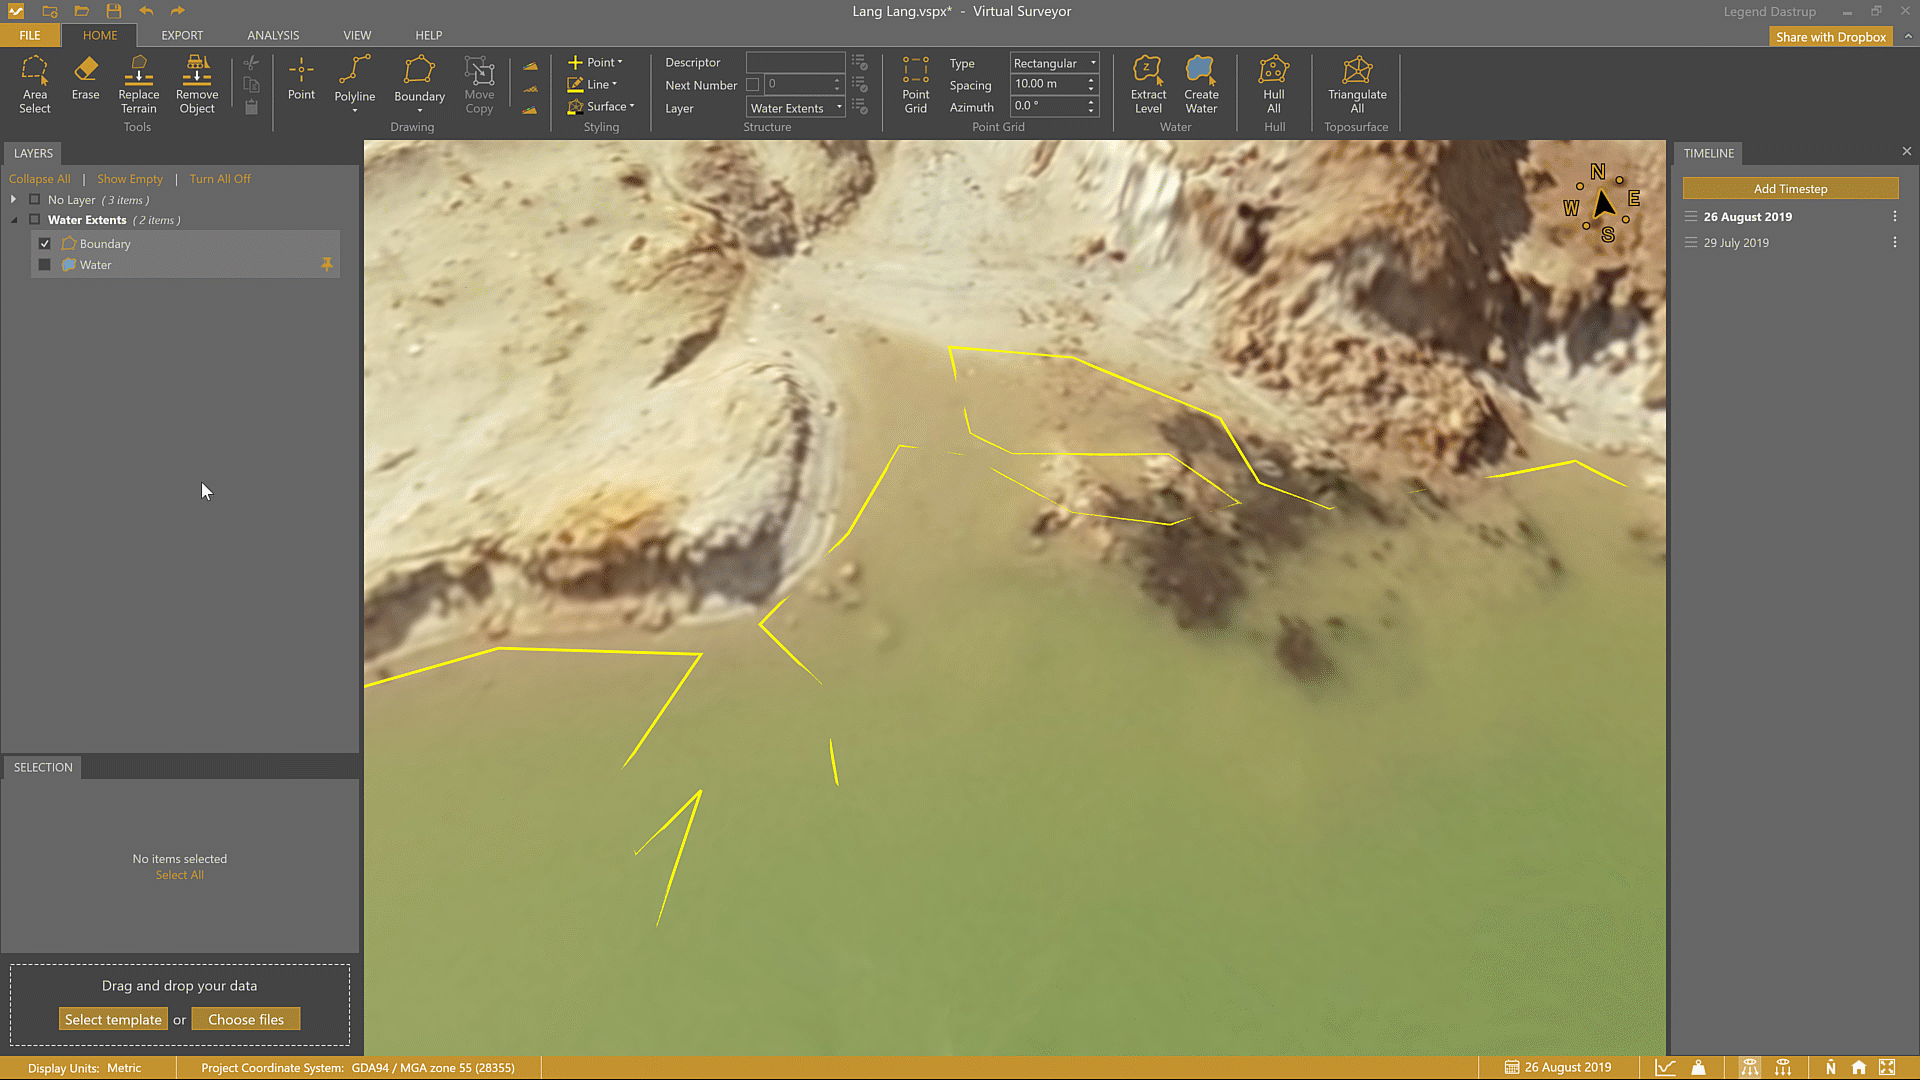Viewport: 1920px width, 1080px height.
Task: Click the Add Timestep button
Action: pyautogui.click(x=1789, y=189)
